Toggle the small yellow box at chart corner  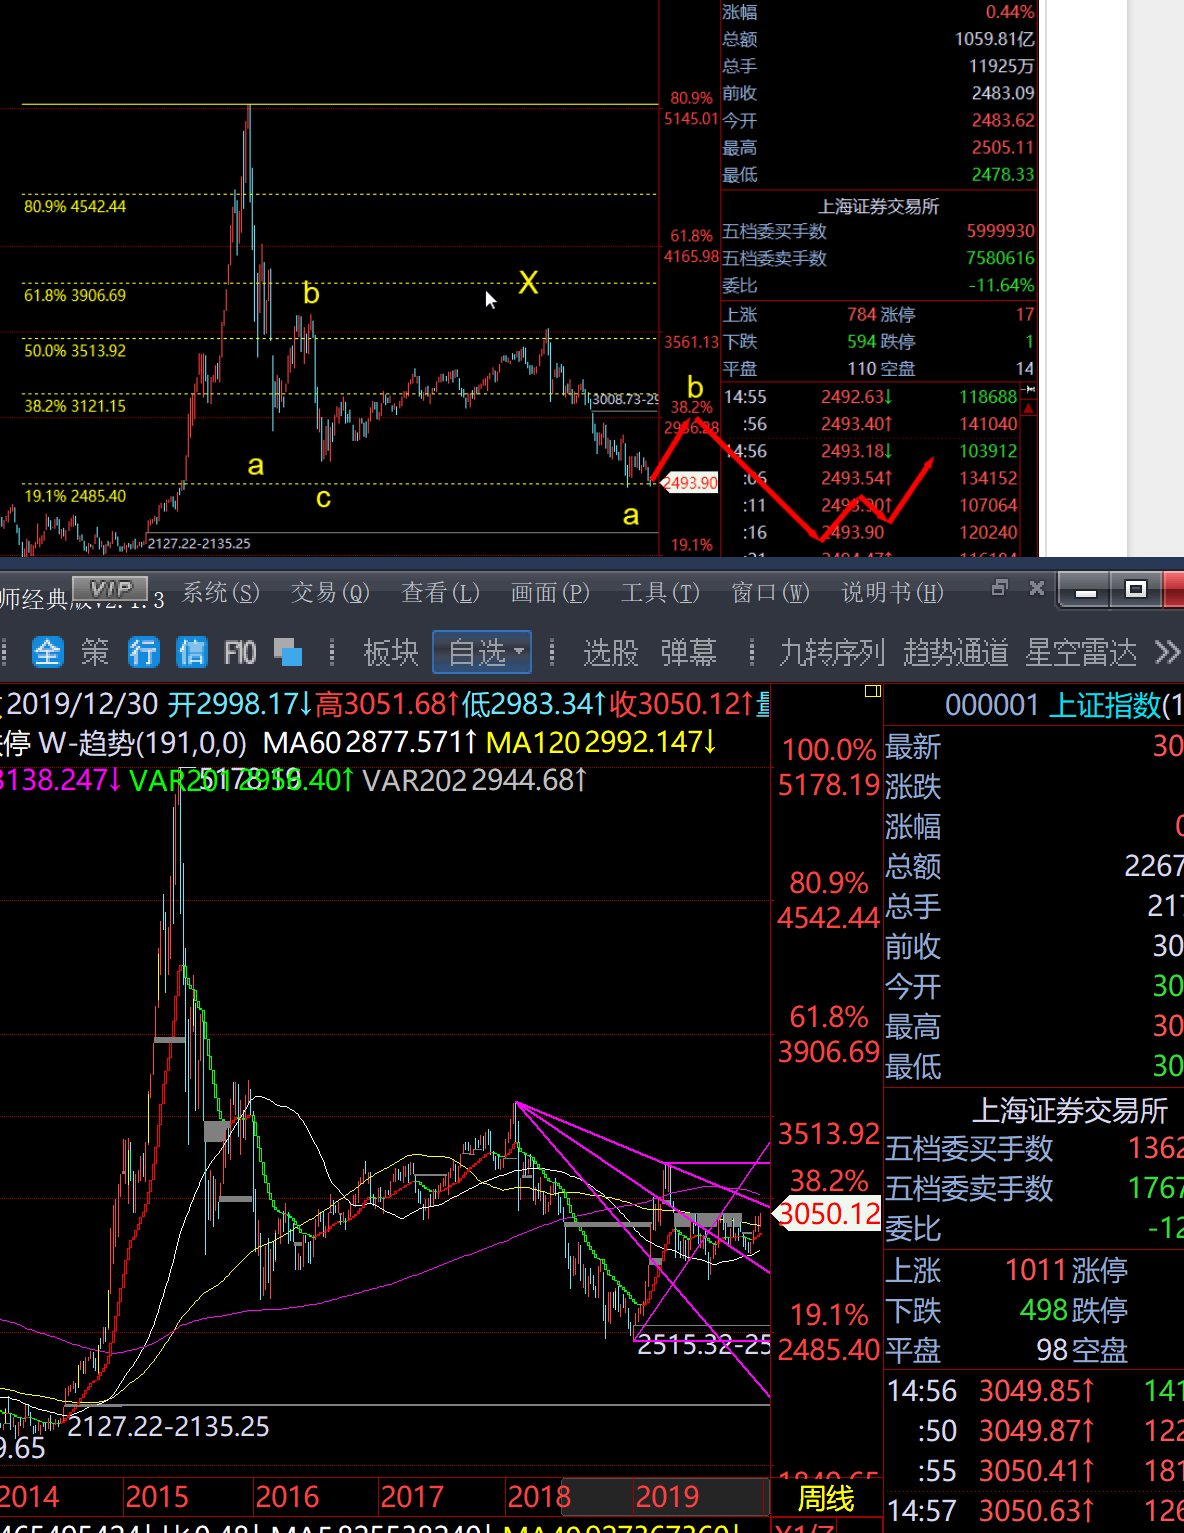pyautogui.click(x=872, y=691)
